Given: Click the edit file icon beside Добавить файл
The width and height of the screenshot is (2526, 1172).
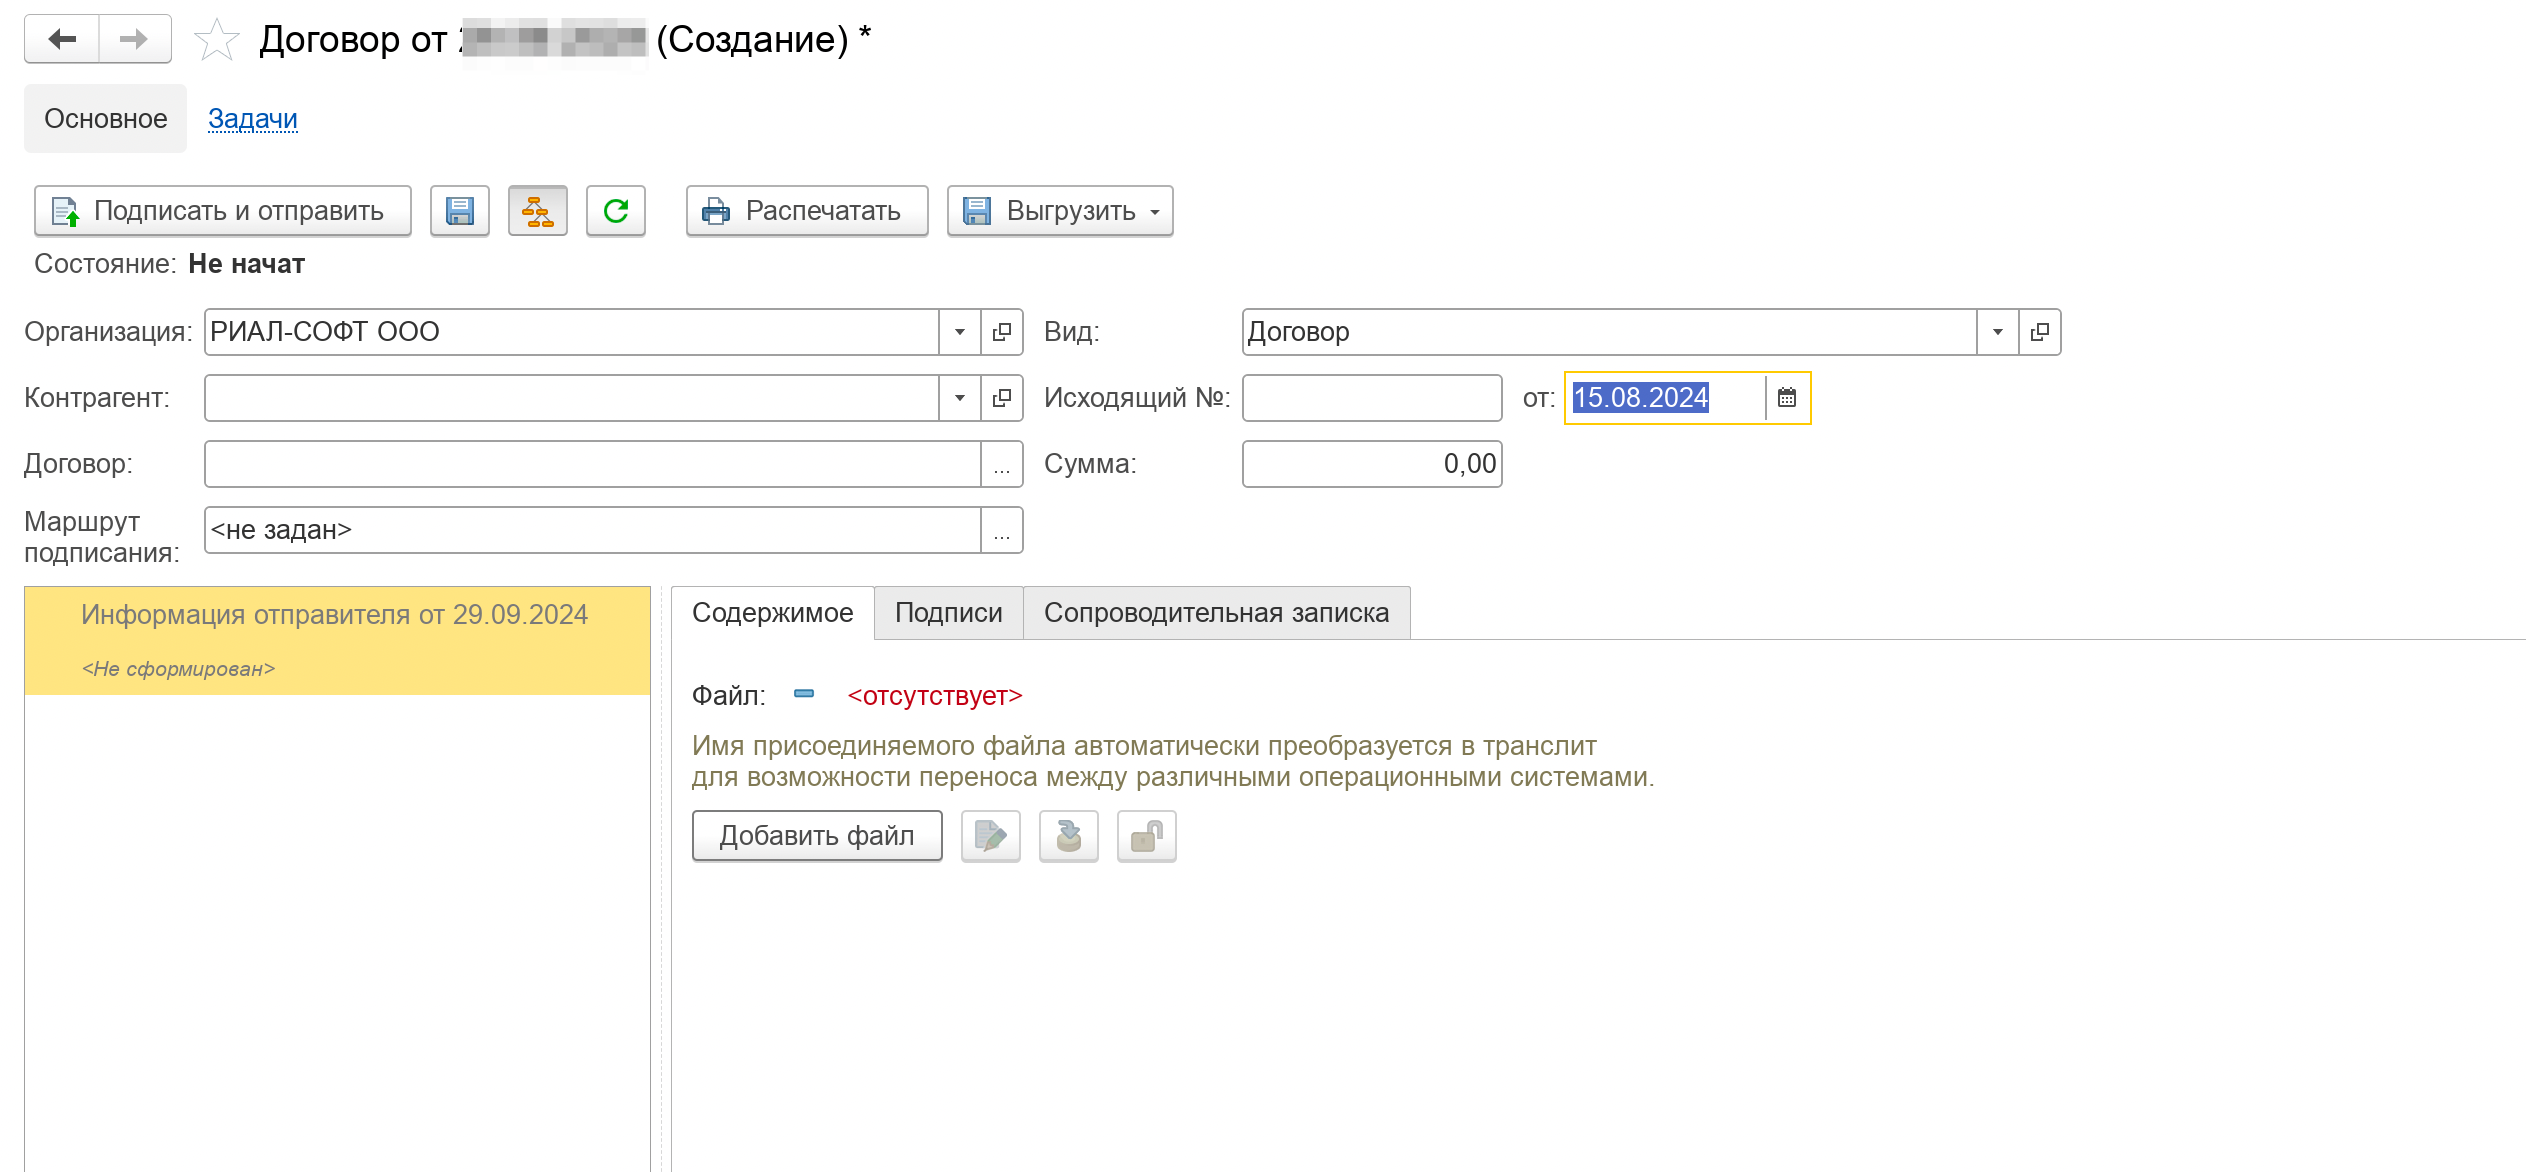Looking at the screenshot, I should [x=991, y=836].
